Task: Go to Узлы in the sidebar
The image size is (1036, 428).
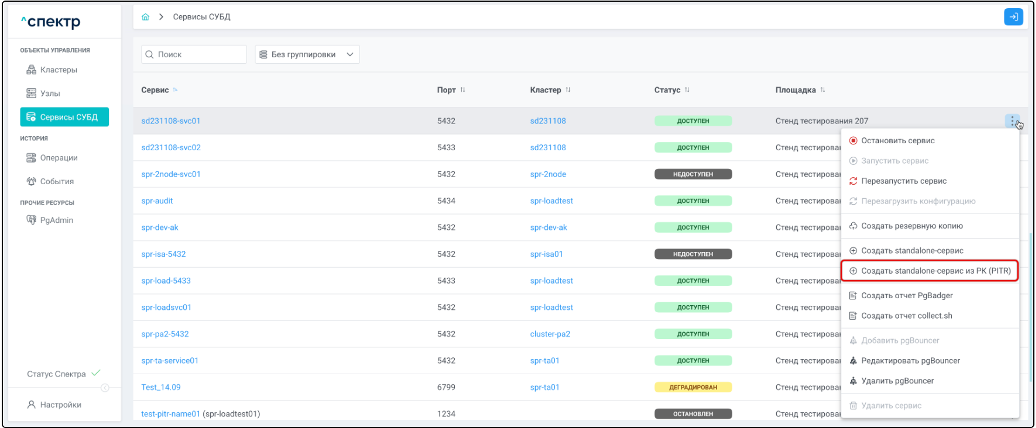Action: [x=50, y=93]
